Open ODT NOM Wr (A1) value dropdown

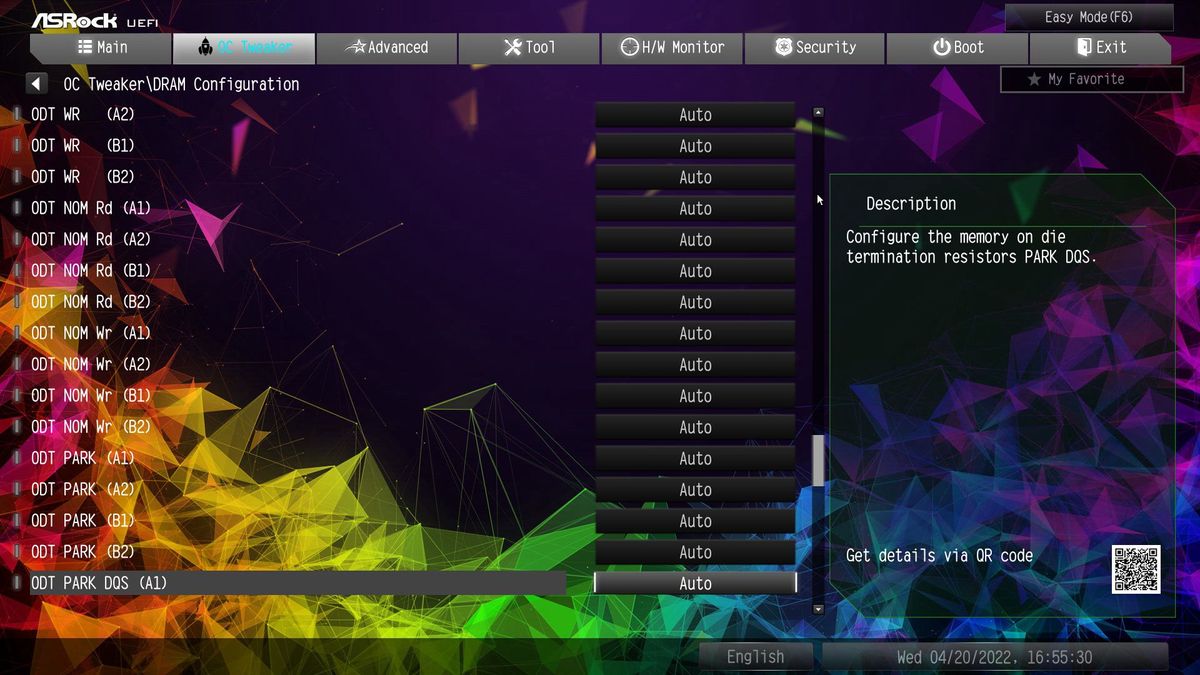695,333
